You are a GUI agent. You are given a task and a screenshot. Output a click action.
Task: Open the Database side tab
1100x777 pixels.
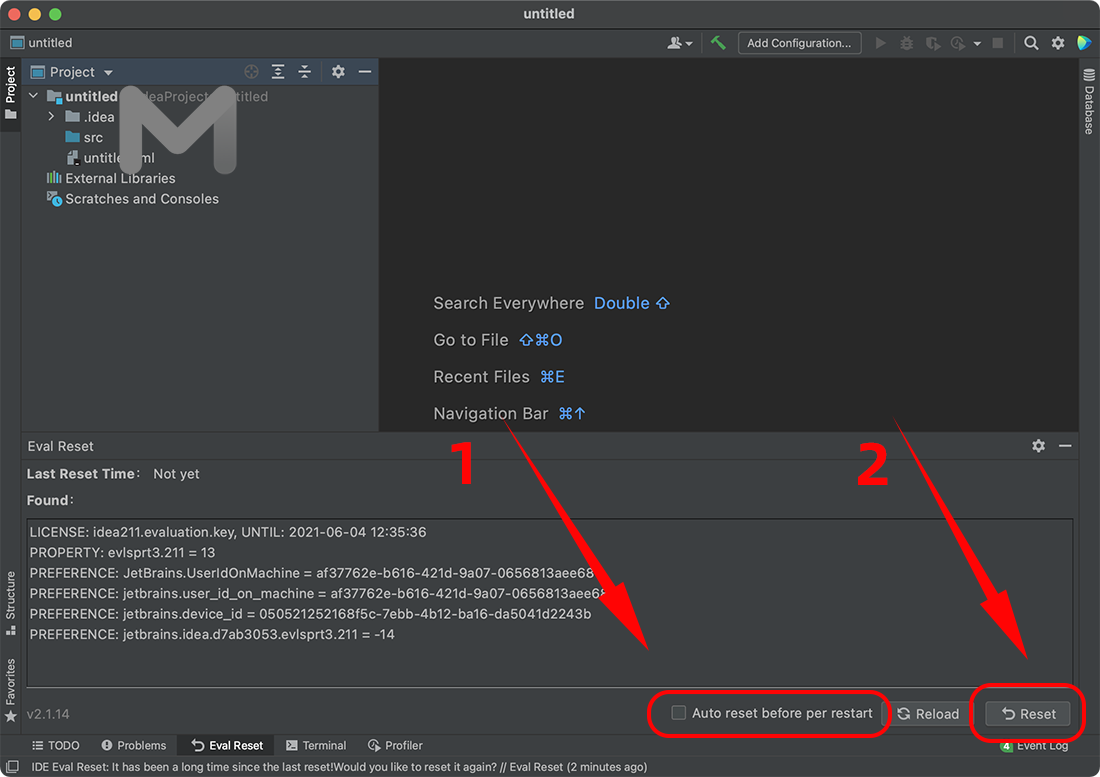pyautogui.click(x=1089, y=102)
